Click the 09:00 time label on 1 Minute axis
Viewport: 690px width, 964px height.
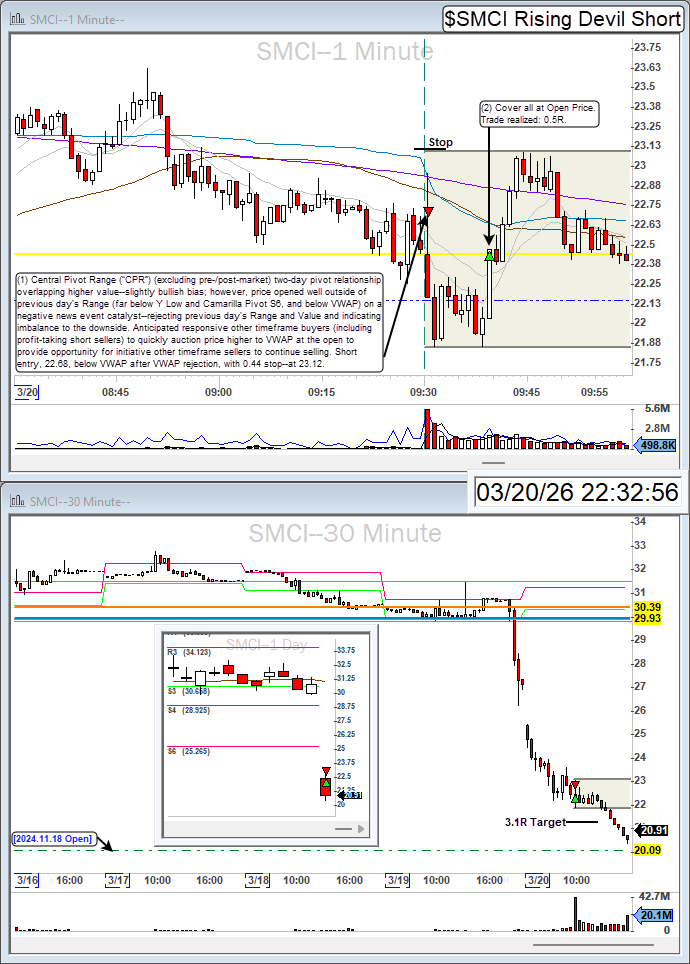click(x=218, y=392)
